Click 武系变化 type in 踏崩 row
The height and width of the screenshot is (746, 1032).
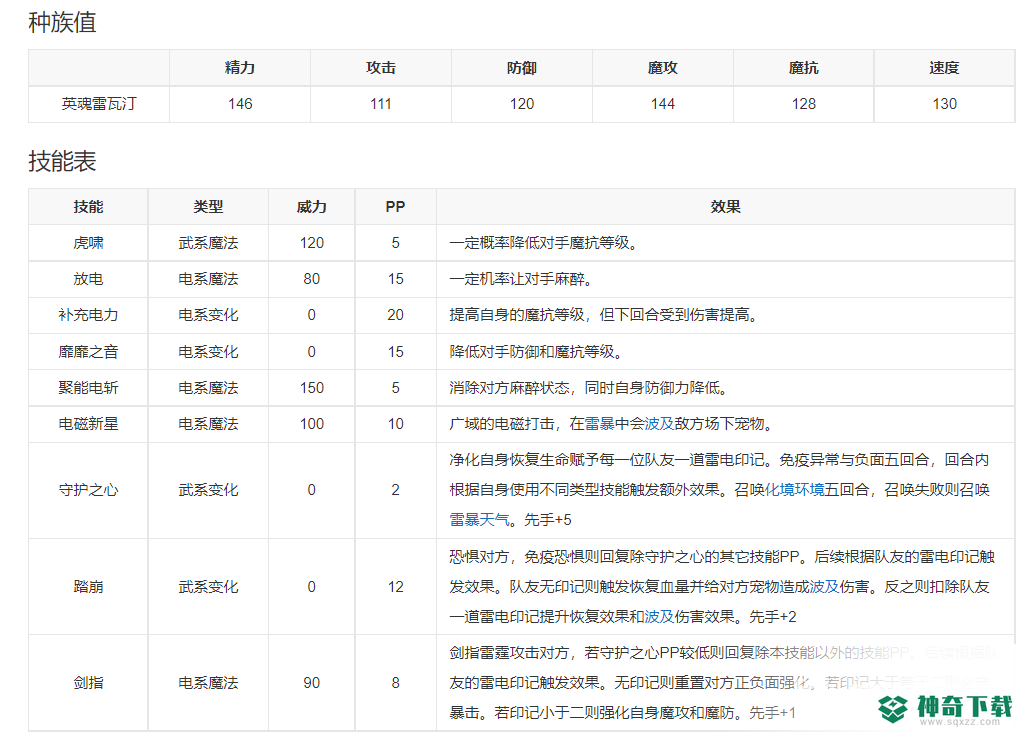coord(208,587)
